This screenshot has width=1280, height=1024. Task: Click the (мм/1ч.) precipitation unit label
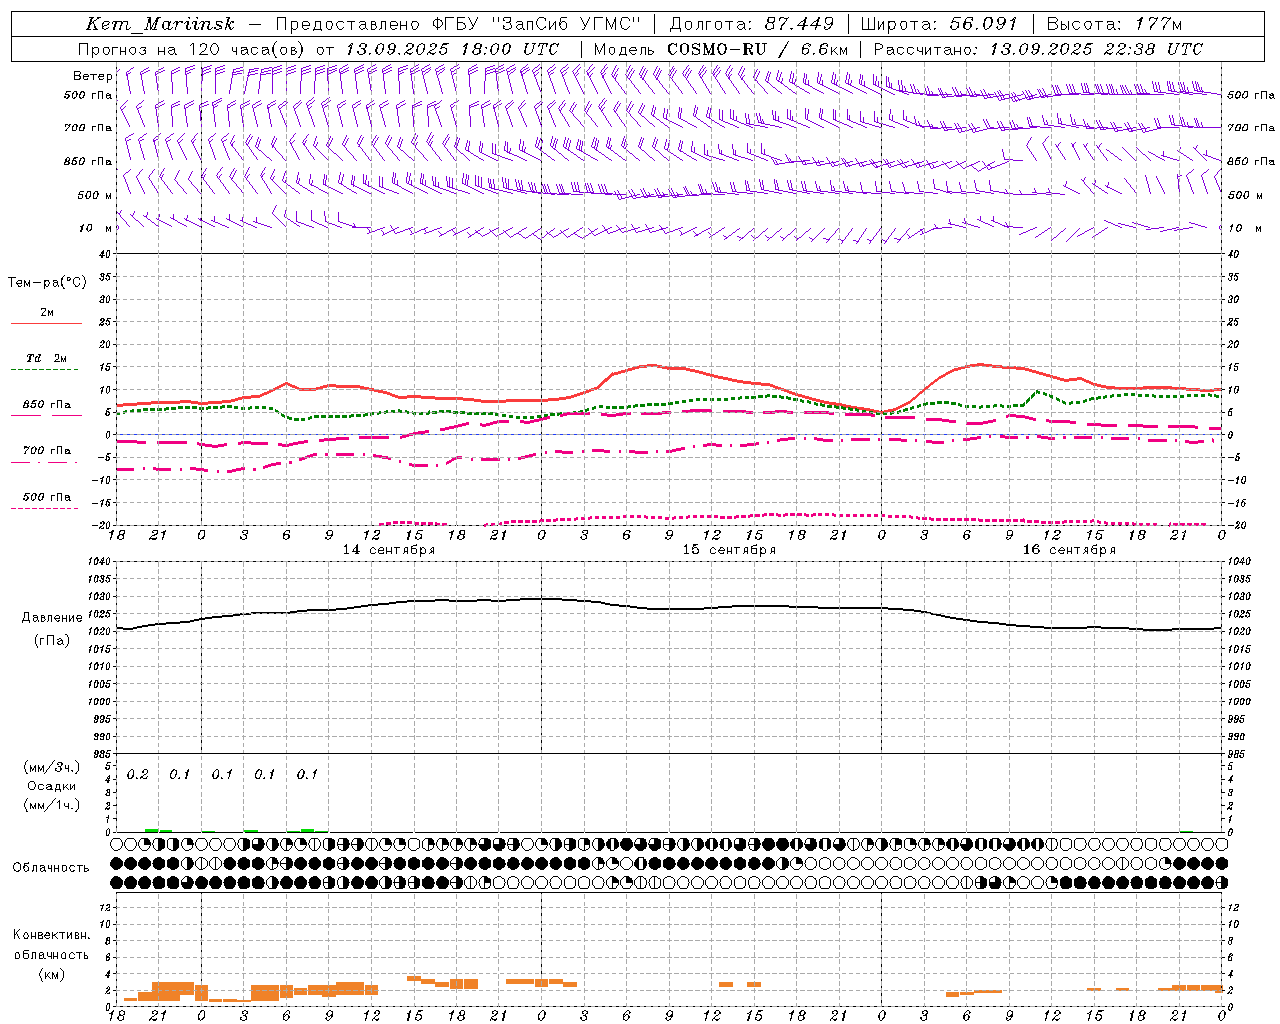pos(52,805)
